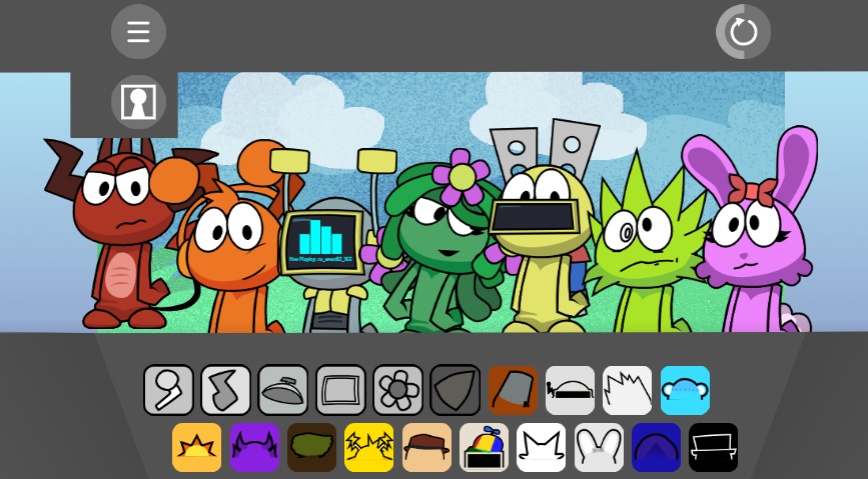
Task: Pick the silver bucket on brown icon
Action: pyautogui.click(x=513, y=390)
